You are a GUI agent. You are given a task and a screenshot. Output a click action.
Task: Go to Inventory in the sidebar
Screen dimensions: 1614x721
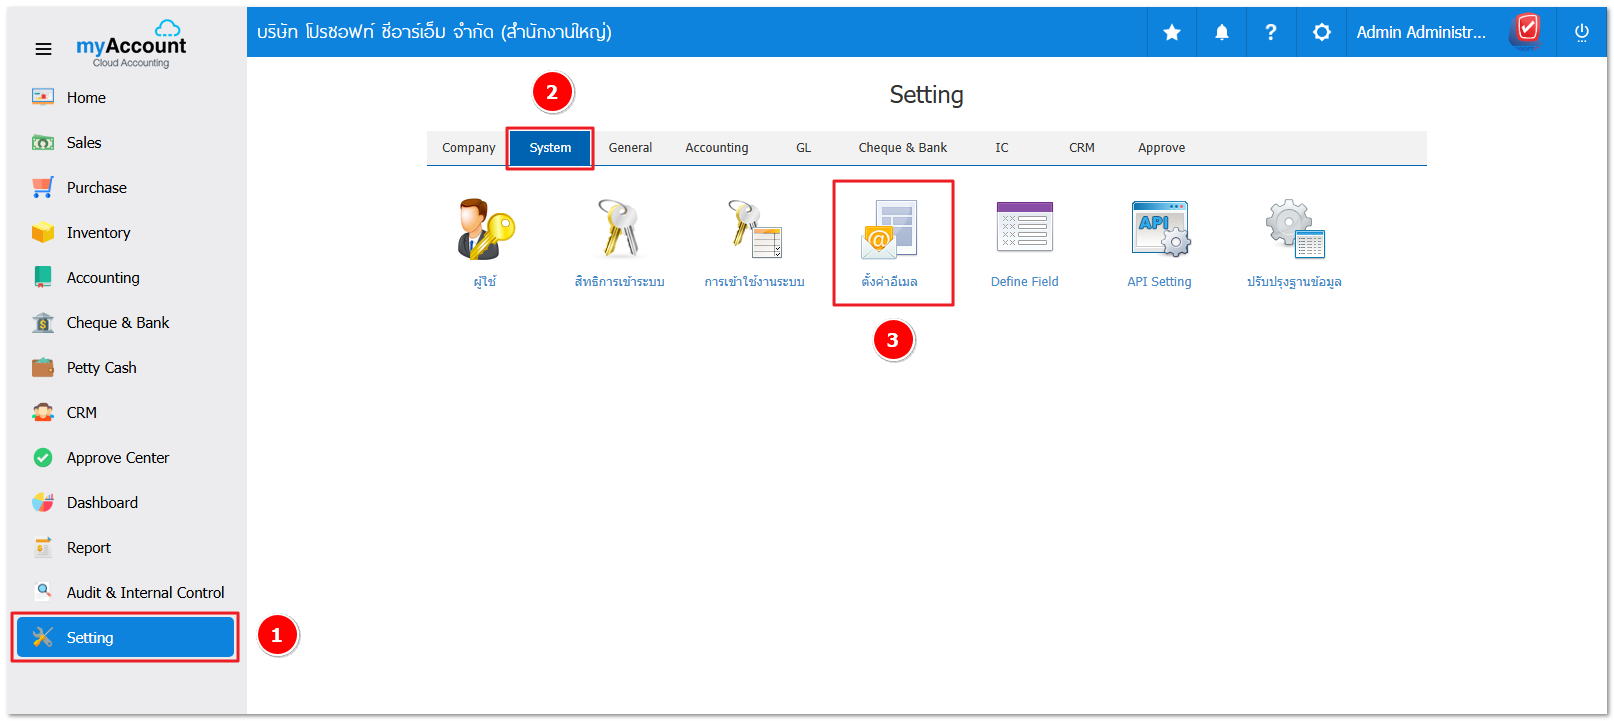[98, 233]
